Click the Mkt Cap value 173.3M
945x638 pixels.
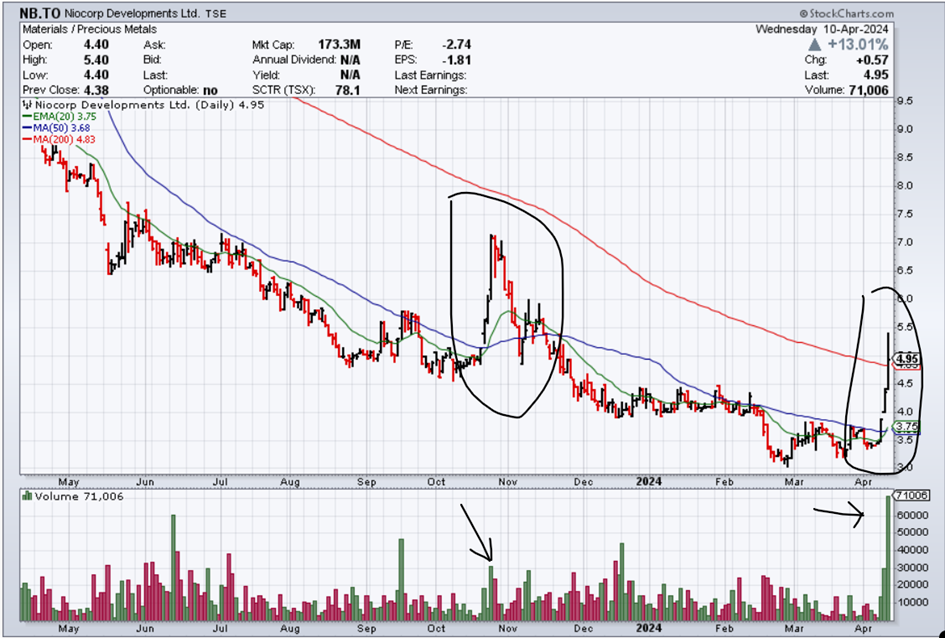(x=339, y=45)
